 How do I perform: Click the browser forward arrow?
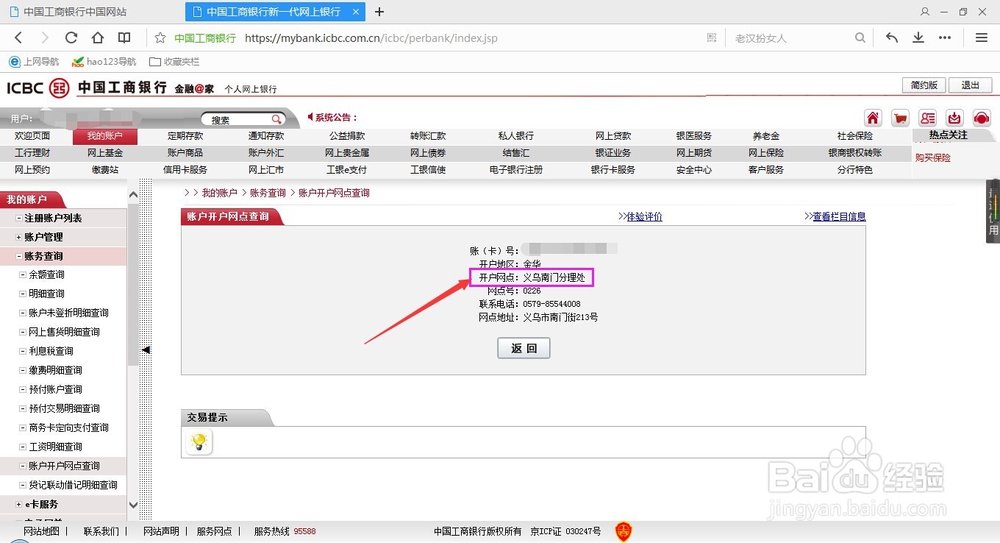point(45,38)
